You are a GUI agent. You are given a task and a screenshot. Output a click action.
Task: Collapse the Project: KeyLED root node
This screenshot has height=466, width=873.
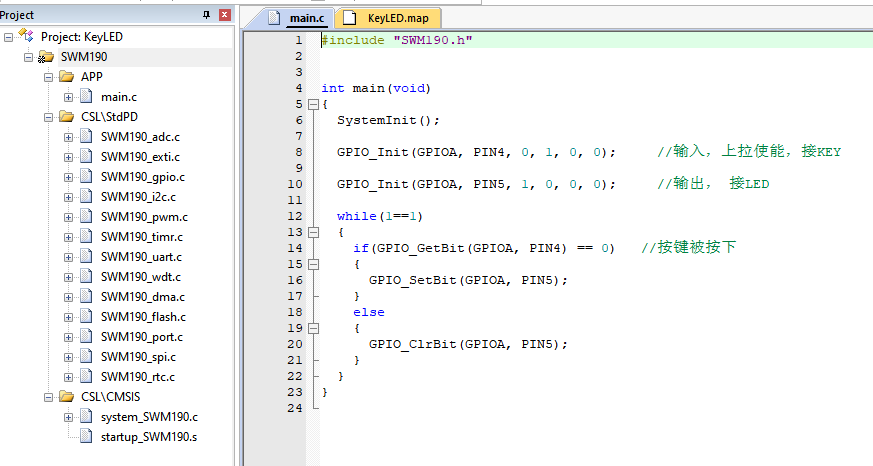pyautogui.click(x=8, y=37)
